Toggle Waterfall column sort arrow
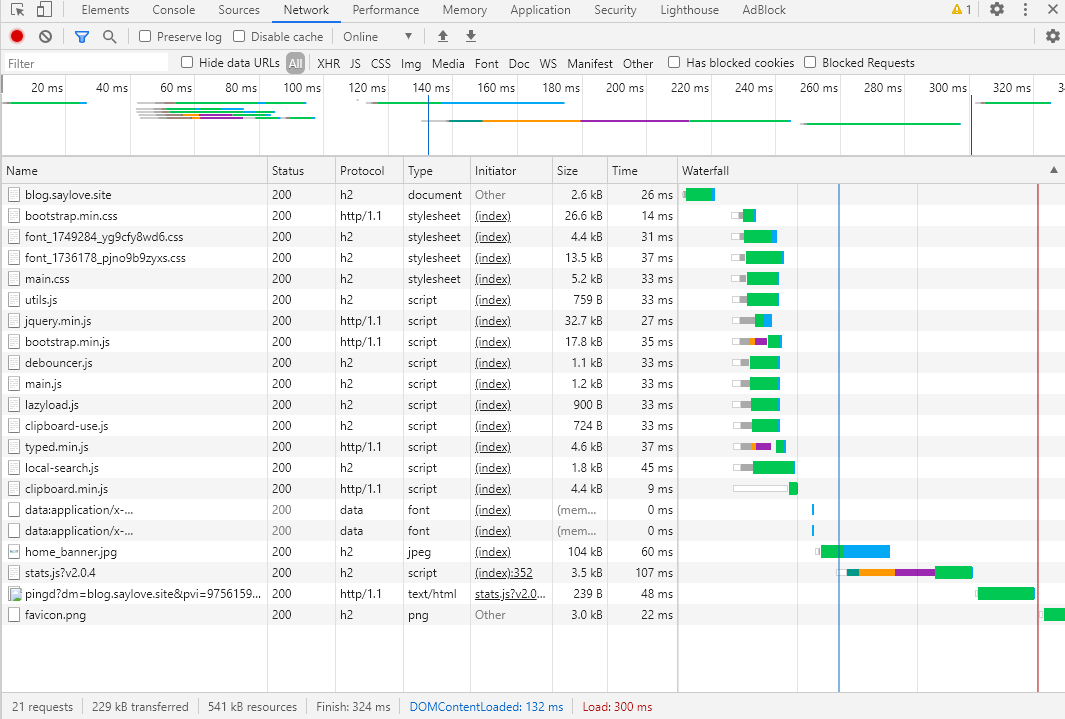1065x719 pixels. click(1053, 170)
